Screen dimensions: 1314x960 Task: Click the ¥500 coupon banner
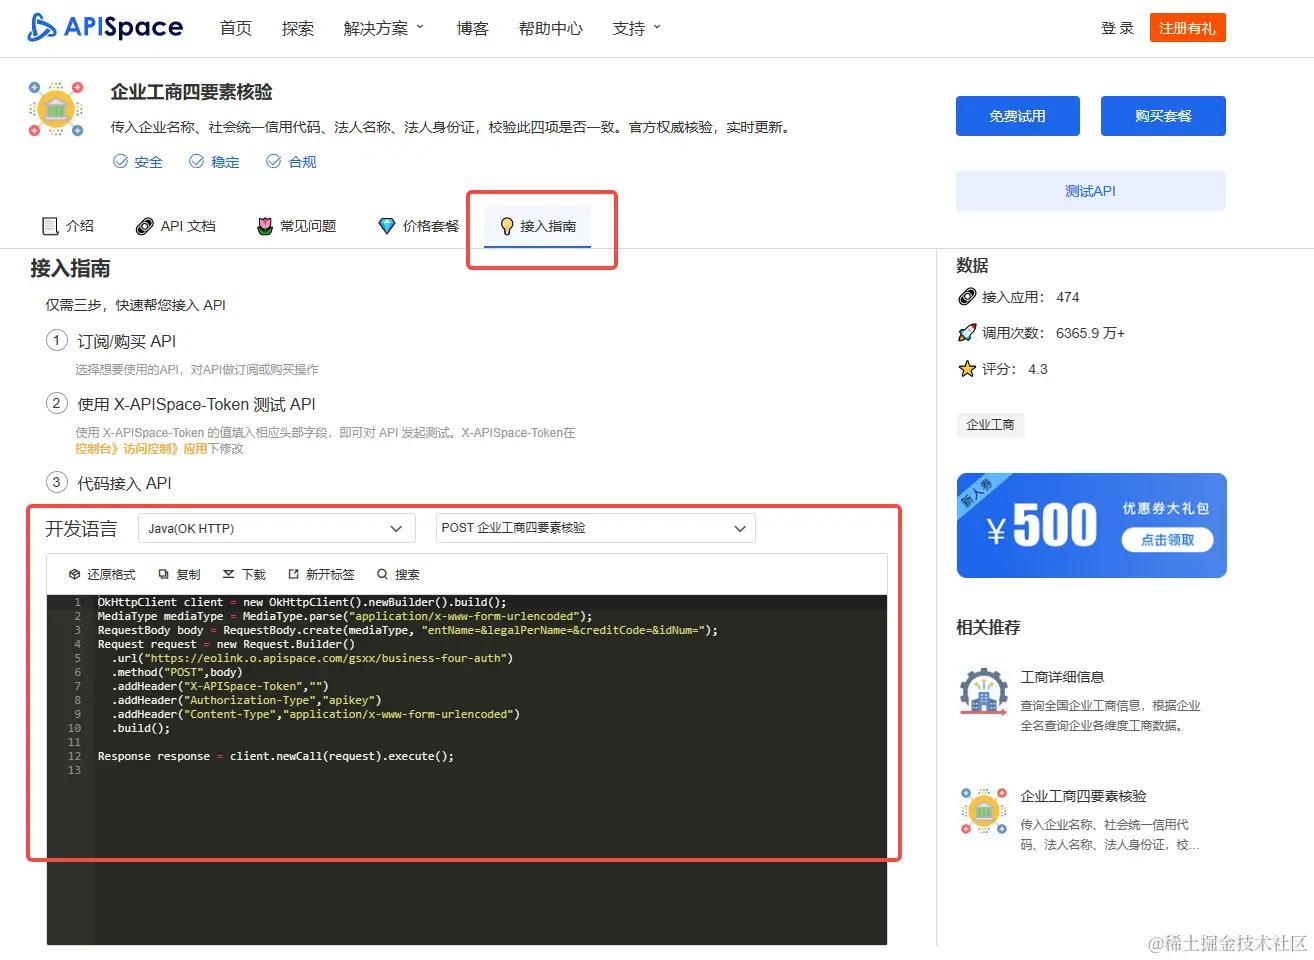tap(1091, 525)
